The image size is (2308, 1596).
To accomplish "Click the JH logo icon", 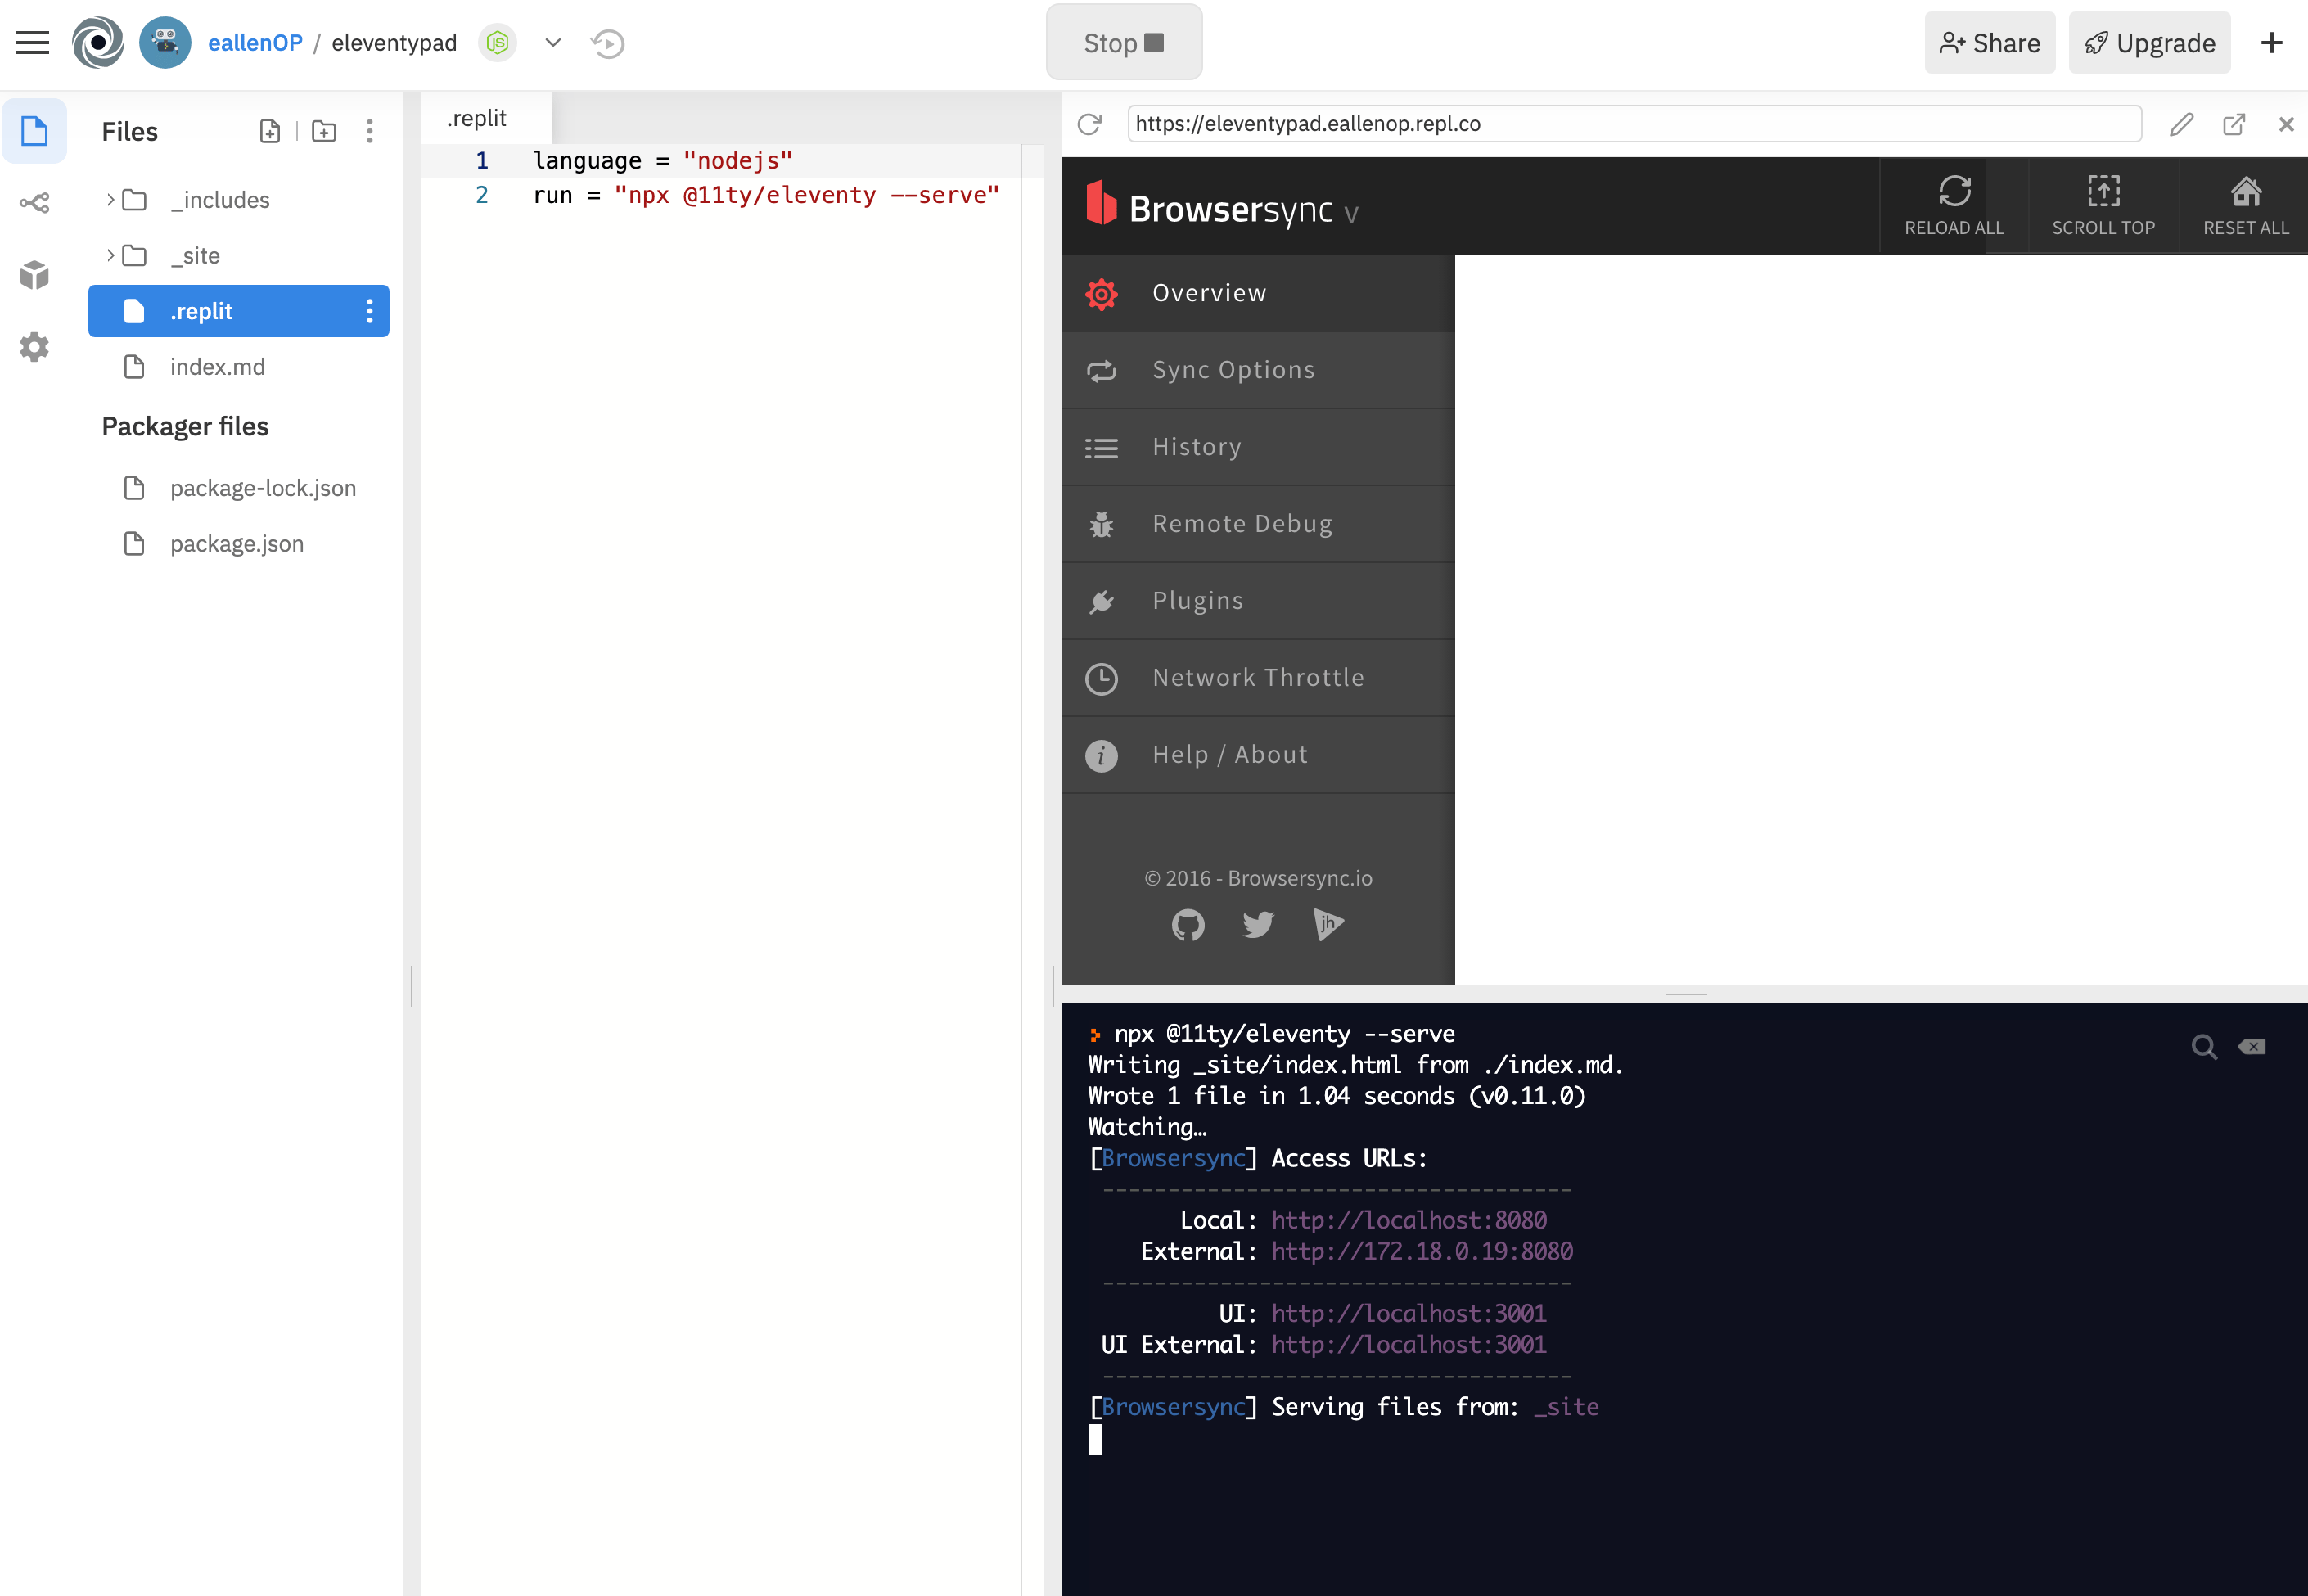I will pos(1328,924).
